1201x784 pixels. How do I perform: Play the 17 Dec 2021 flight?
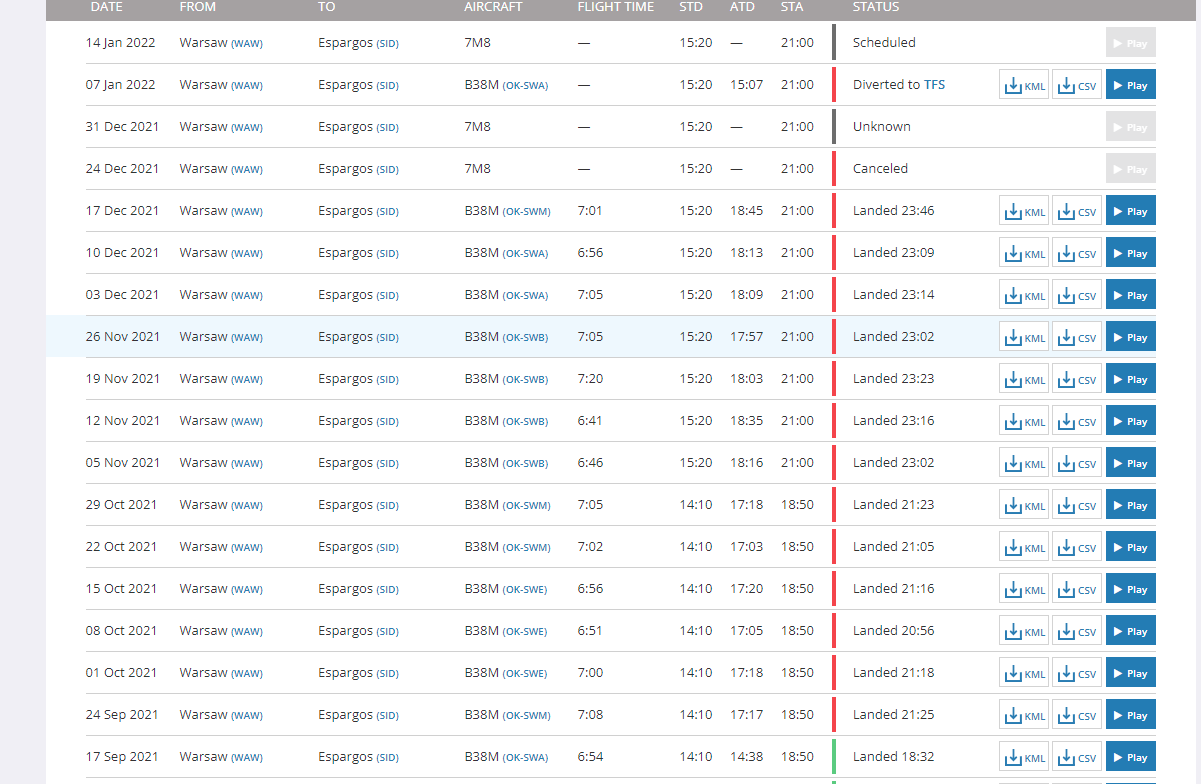click(1131, 211)
